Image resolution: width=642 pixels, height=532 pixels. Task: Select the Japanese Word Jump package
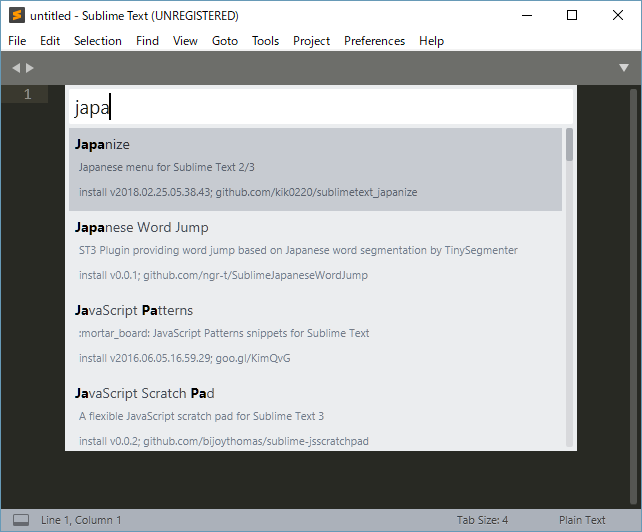point(315,252)
